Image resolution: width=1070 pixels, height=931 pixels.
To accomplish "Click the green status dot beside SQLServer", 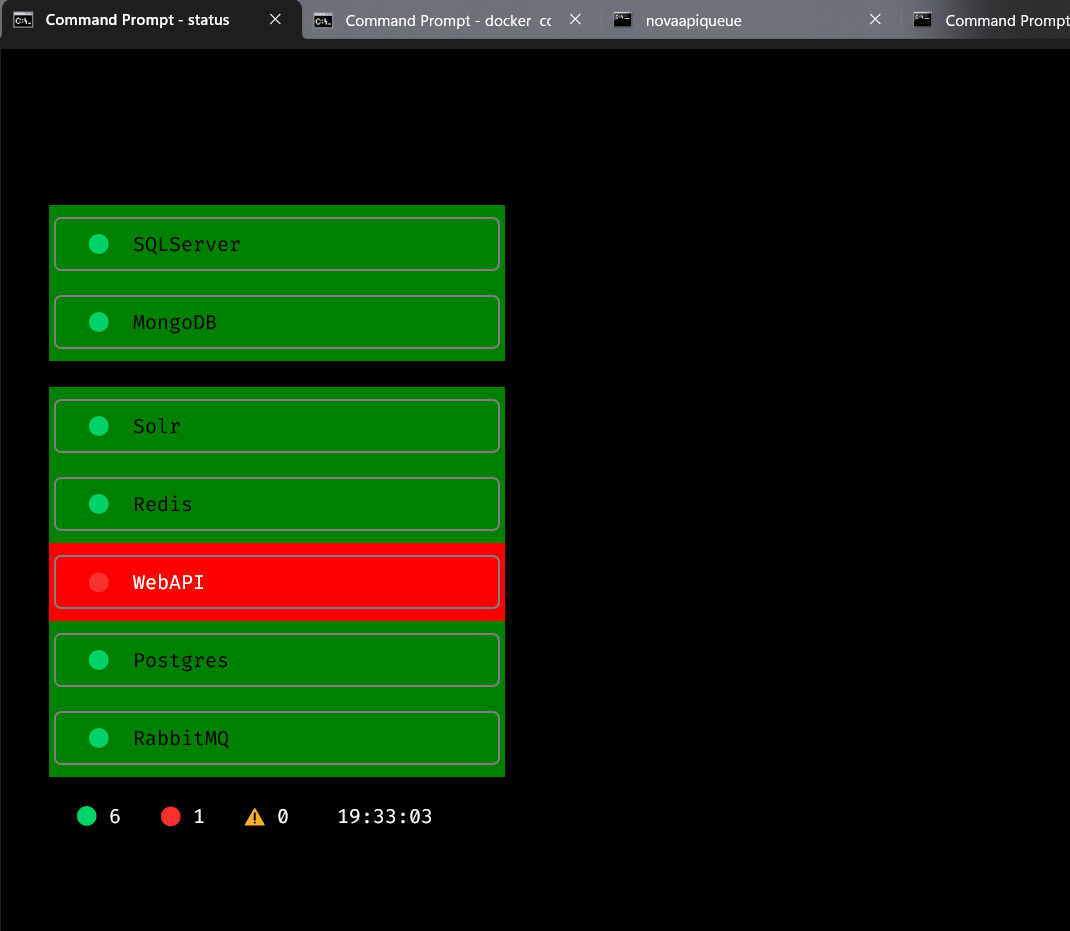I will pos(98,244).
